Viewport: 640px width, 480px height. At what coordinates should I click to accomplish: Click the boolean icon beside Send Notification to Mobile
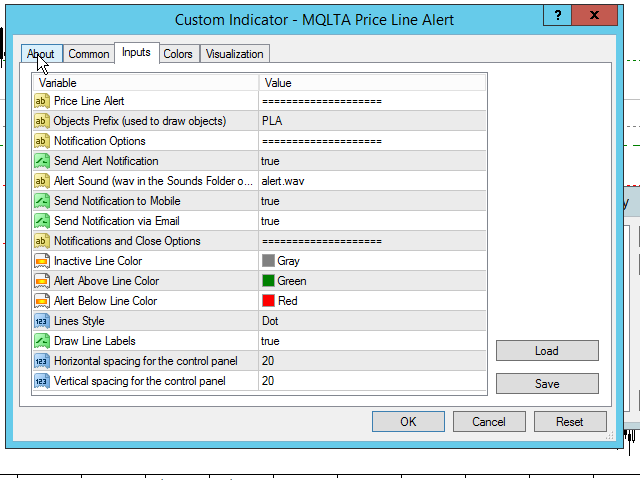pos(42,201)
